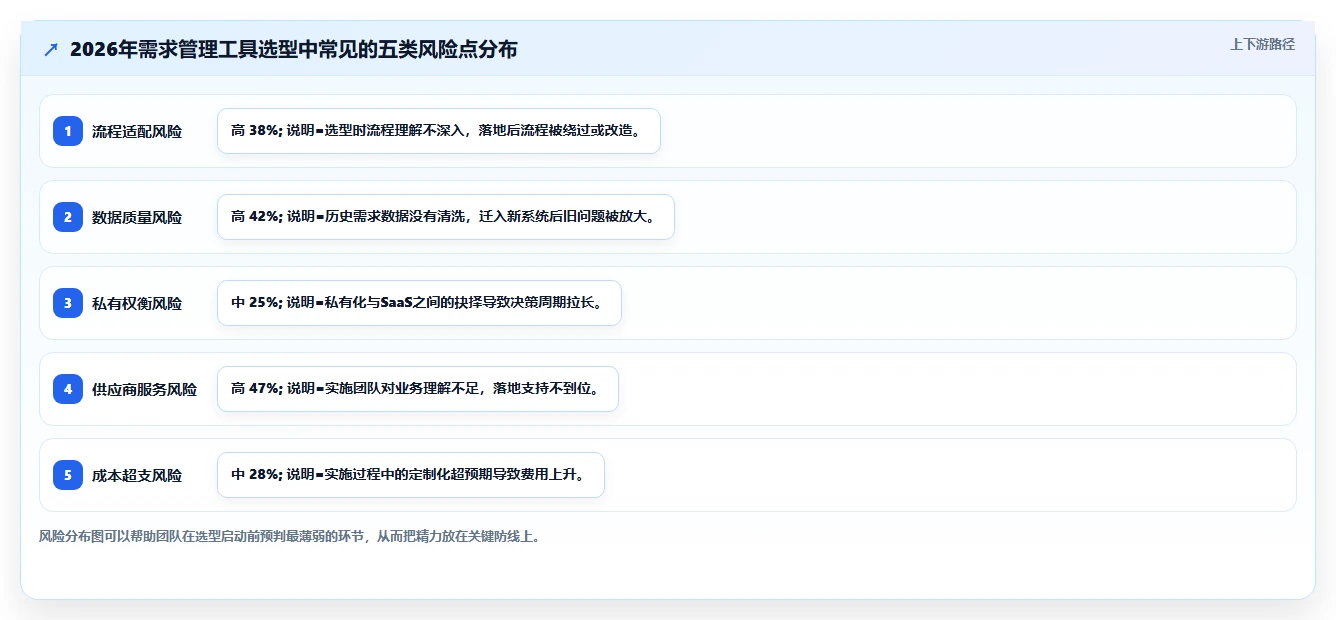The height and width of the screenshot is (620, 1336).
Task: Click the 数据质量风险 label
Action: click(x=137, y=217)
